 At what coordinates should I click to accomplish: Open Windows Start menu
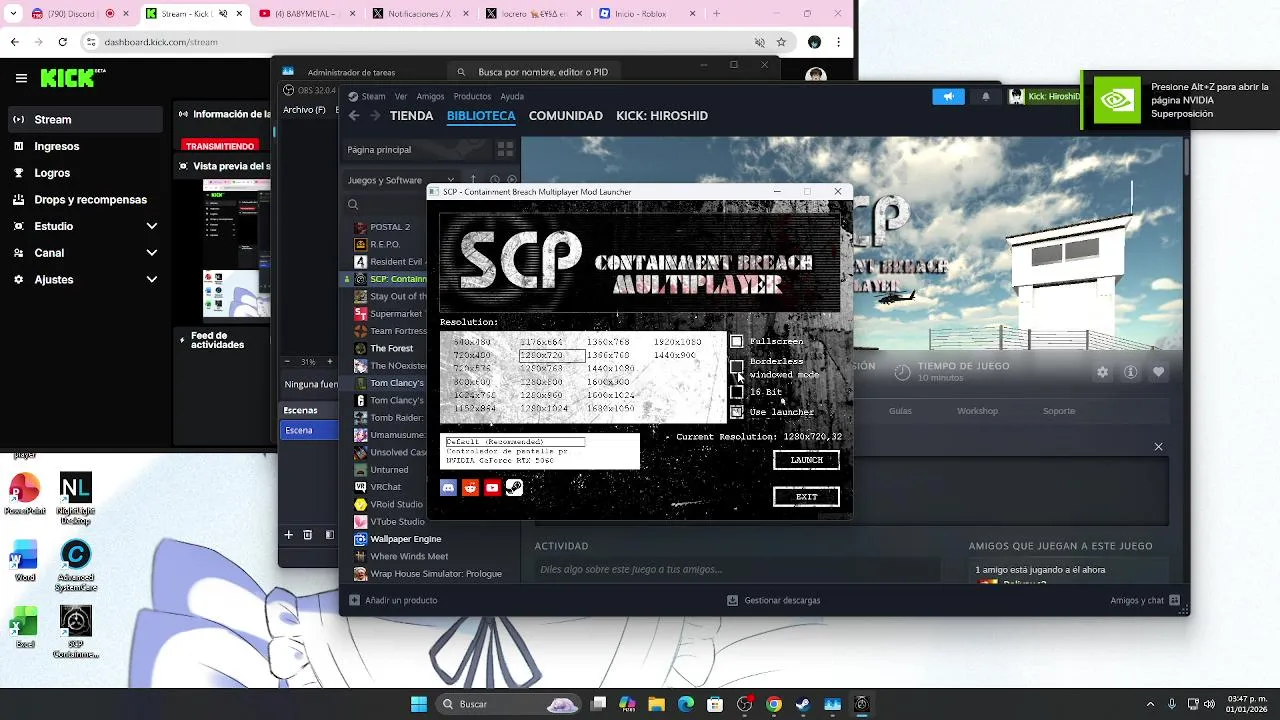419,704
